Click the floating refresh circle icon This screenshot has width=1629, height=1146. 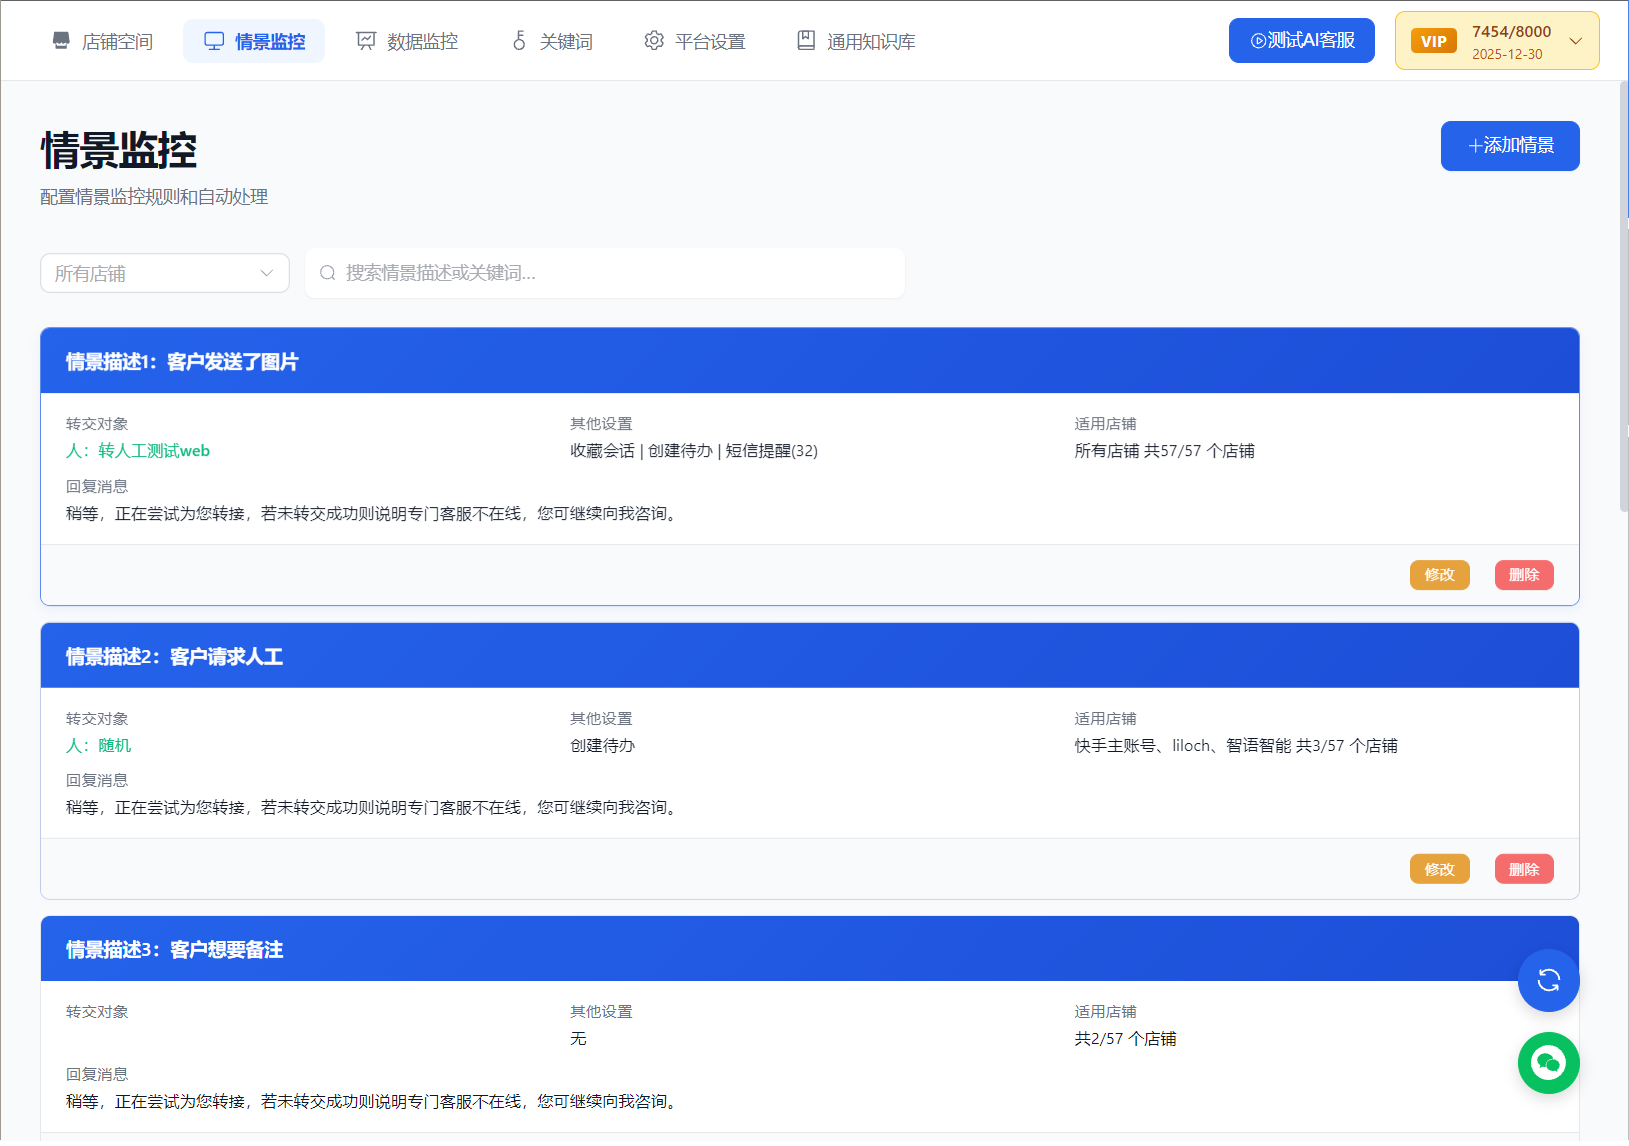click(1548, 981)
